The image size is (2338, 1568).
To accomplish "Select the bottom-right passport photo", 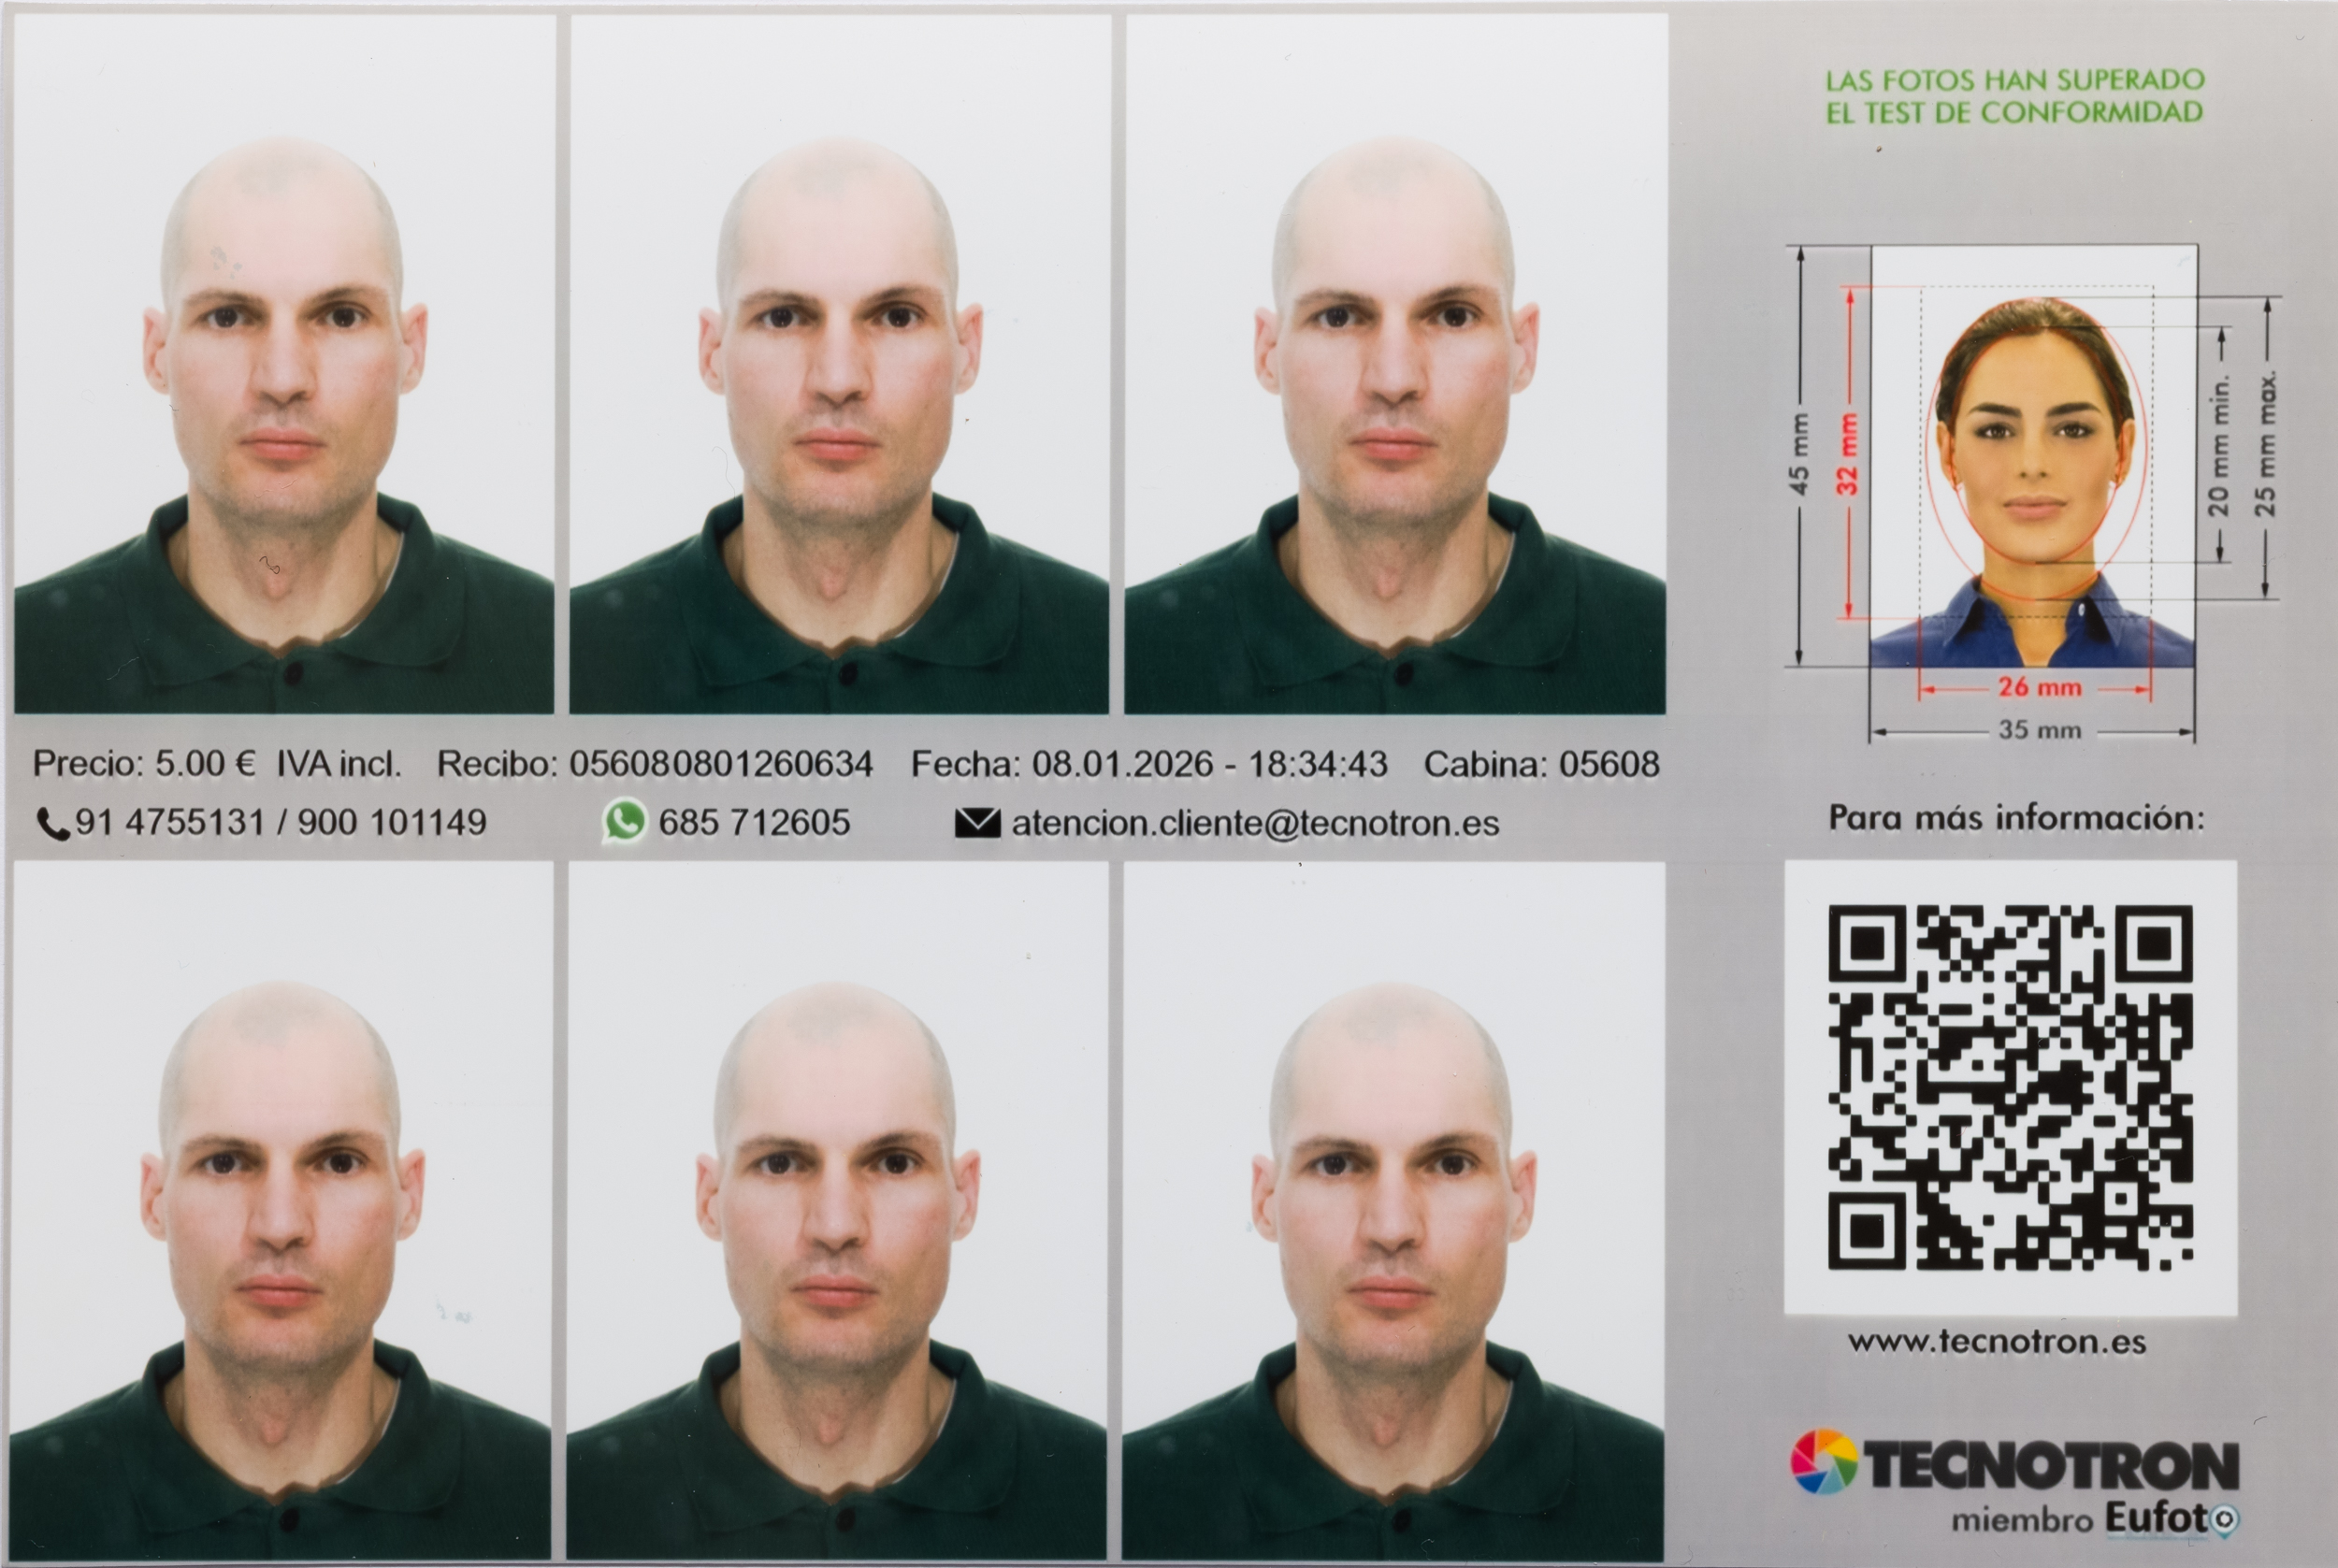I will coord(1393,1210).
